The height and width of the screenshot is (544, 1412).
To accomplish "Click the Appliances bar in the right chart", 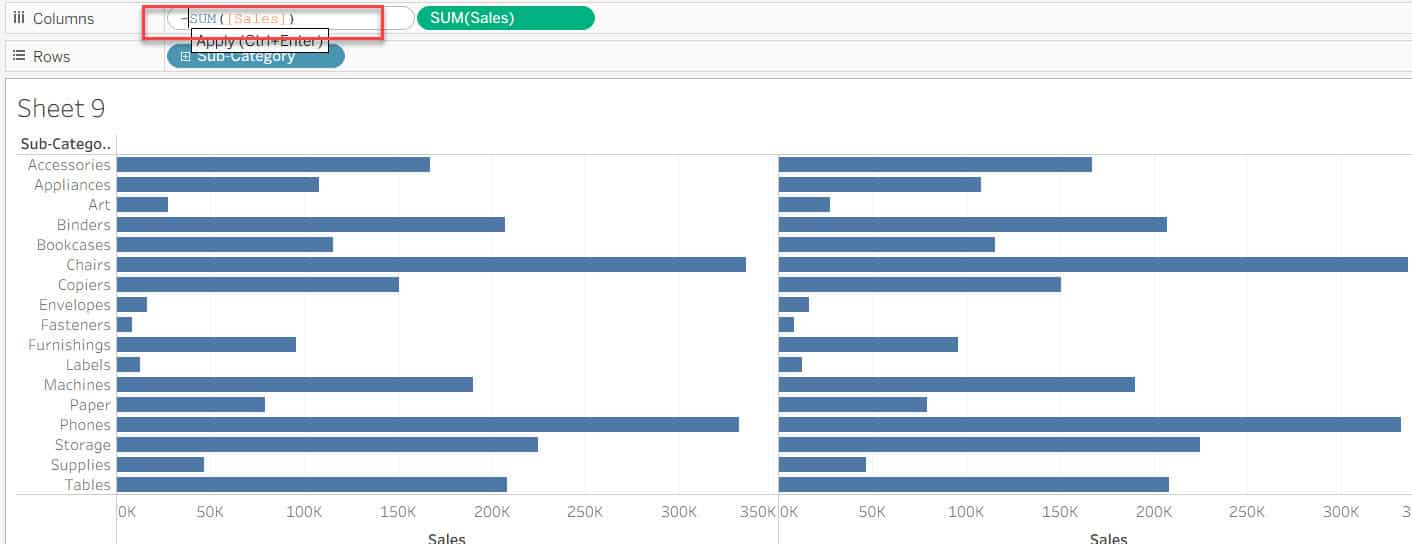I will (880, 185).
